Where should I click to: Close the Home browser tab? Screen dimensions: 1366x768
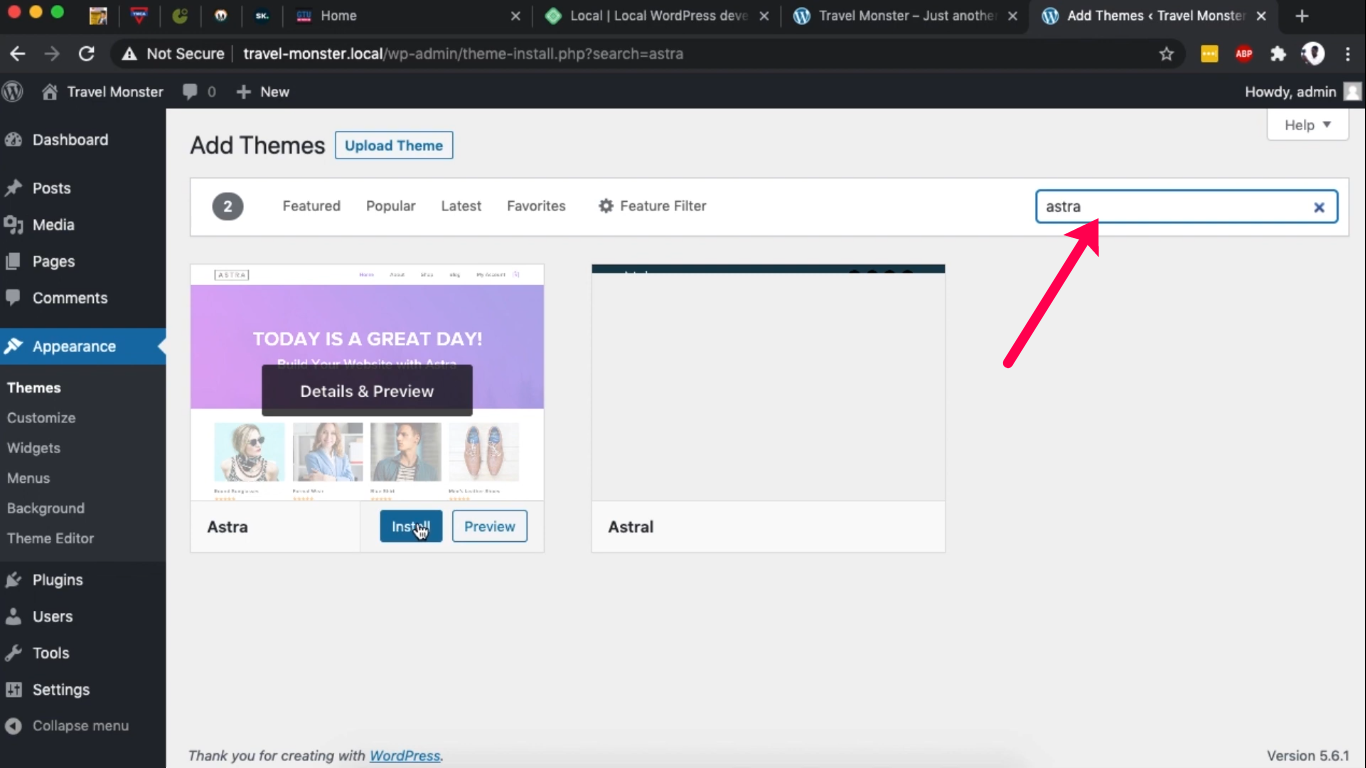(x=516, y=16)
